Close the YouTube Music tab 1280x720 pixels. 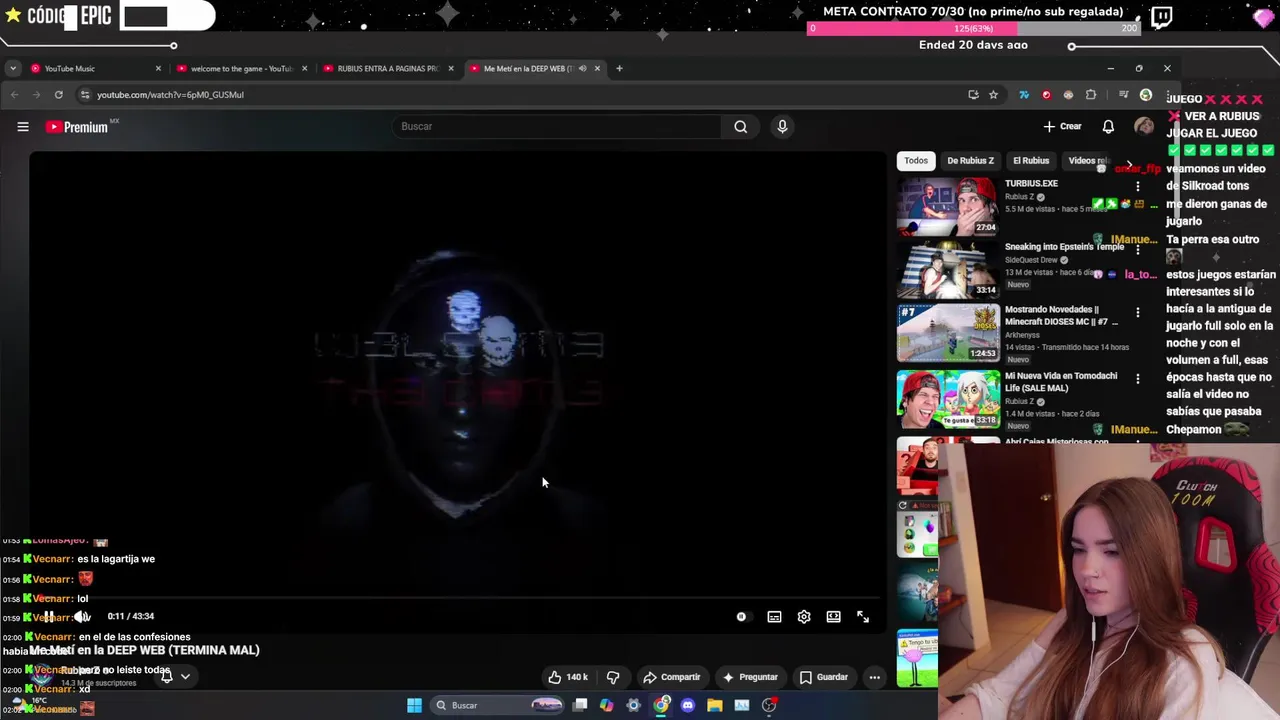[x=158, y=69]
